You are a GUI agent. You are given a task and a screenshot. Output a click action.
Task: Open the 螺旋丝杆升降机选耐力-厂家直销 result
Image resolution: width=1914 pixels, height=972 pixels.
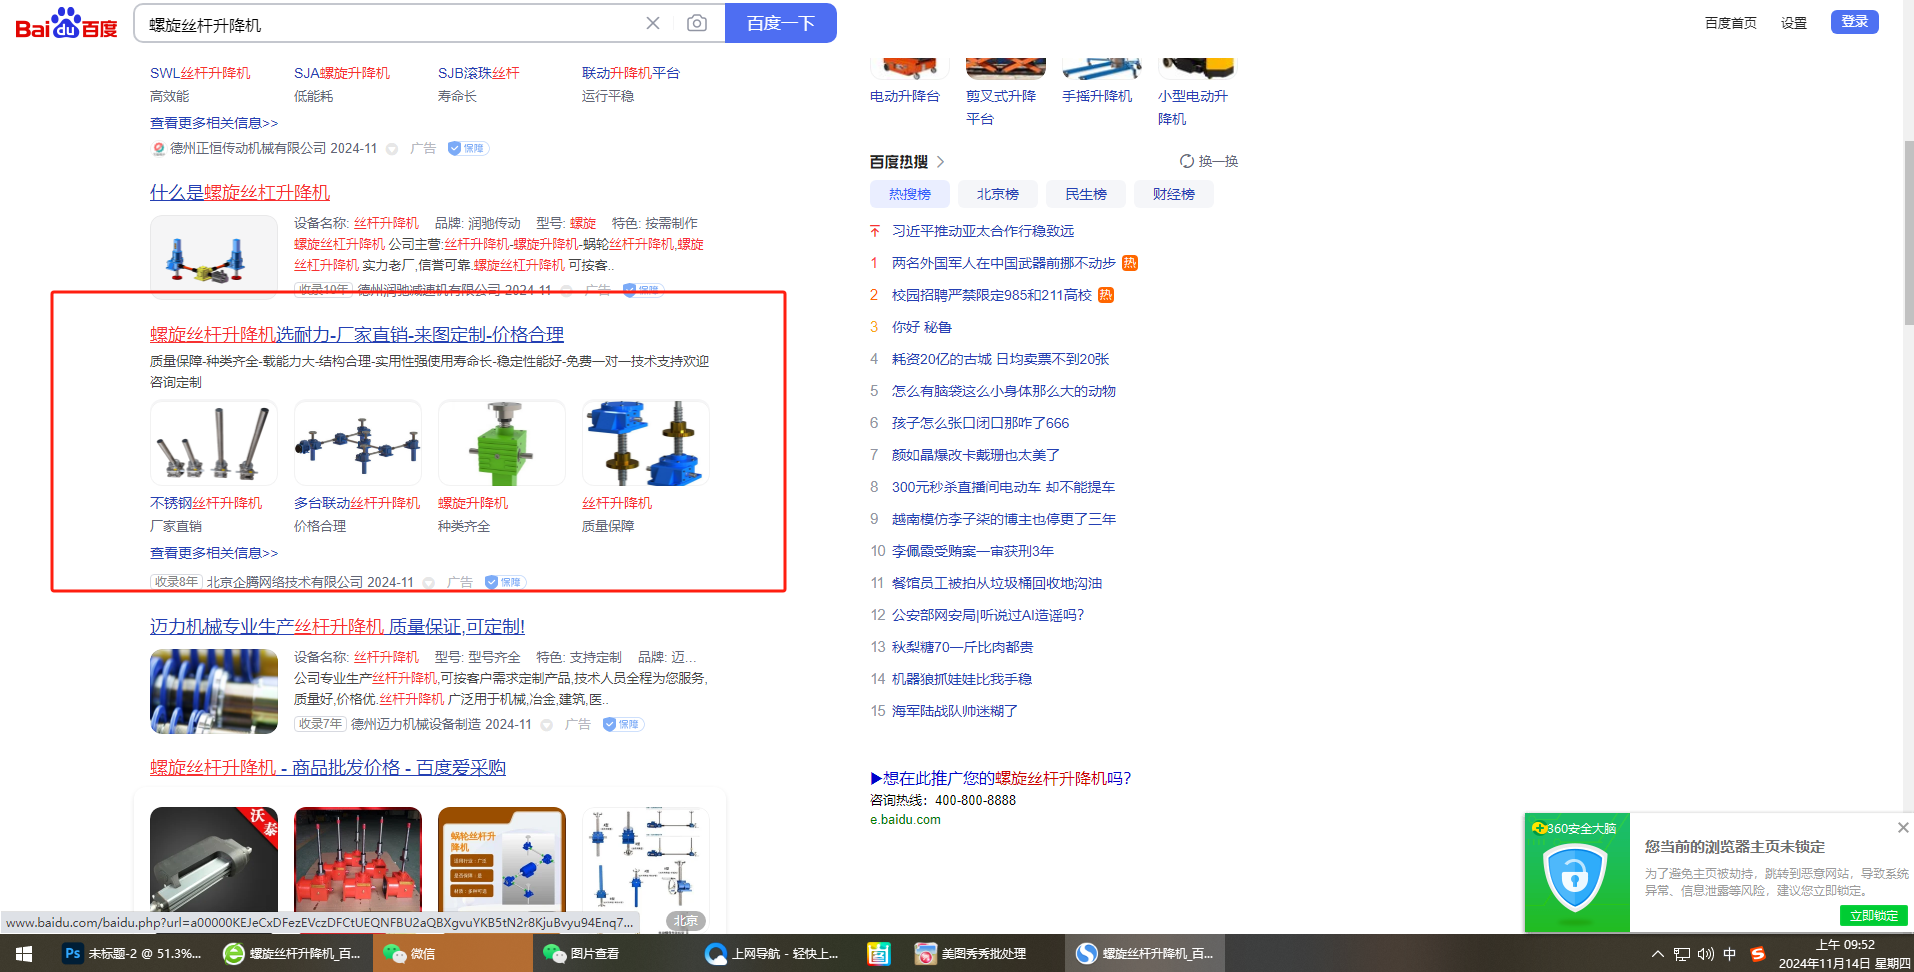357,335
